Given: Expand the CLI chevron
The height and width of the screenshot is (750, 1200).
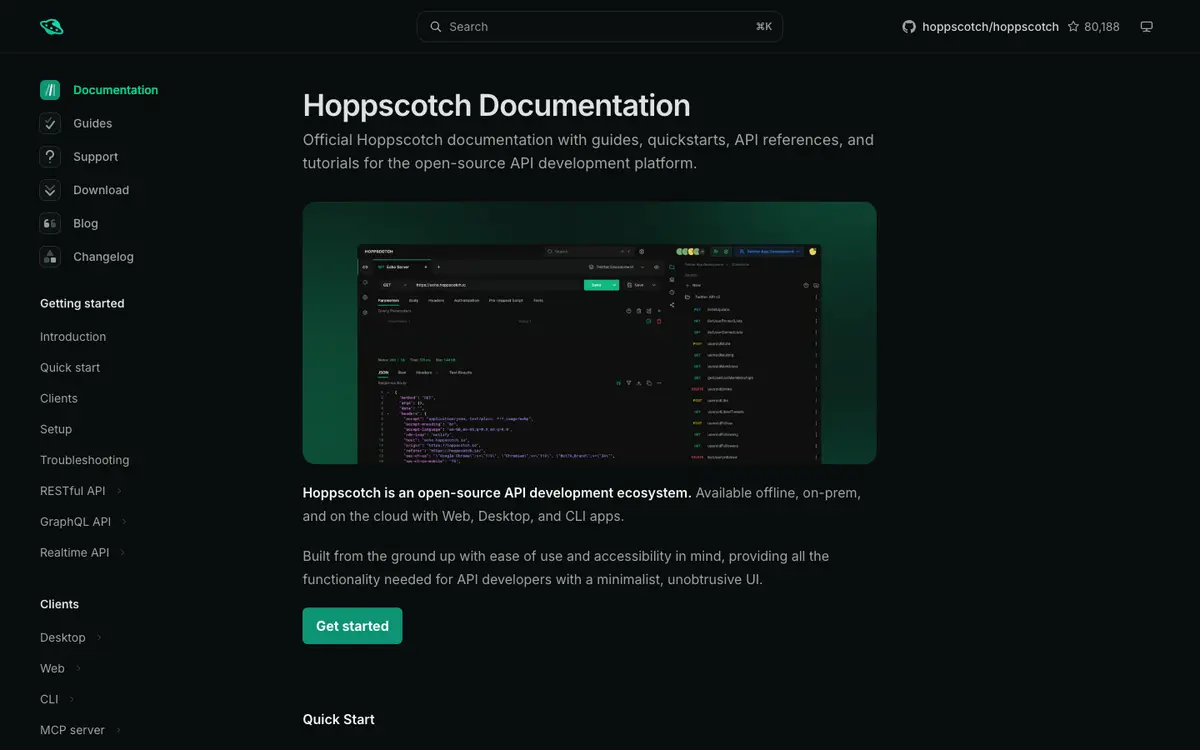Looking at the screenshot, I should [x=72, y=700].
